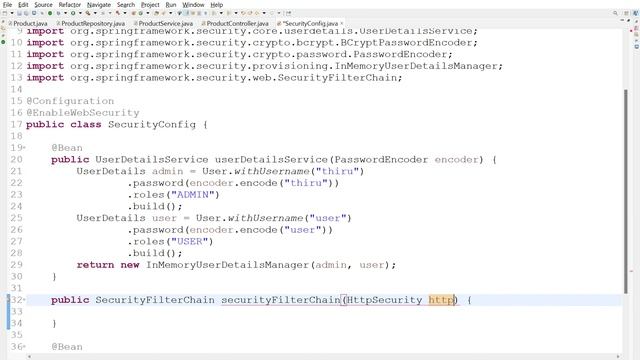The height and width of the screenshot is (360, 640).
Task: Maximize the editor area via its maximize icon
Action: 628,20
